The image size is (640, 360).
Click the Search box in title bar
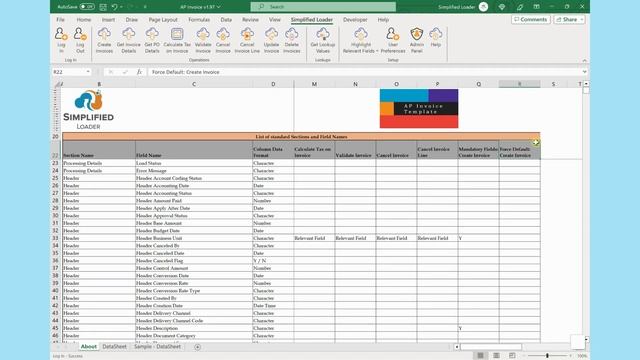[x=323, y=7]
